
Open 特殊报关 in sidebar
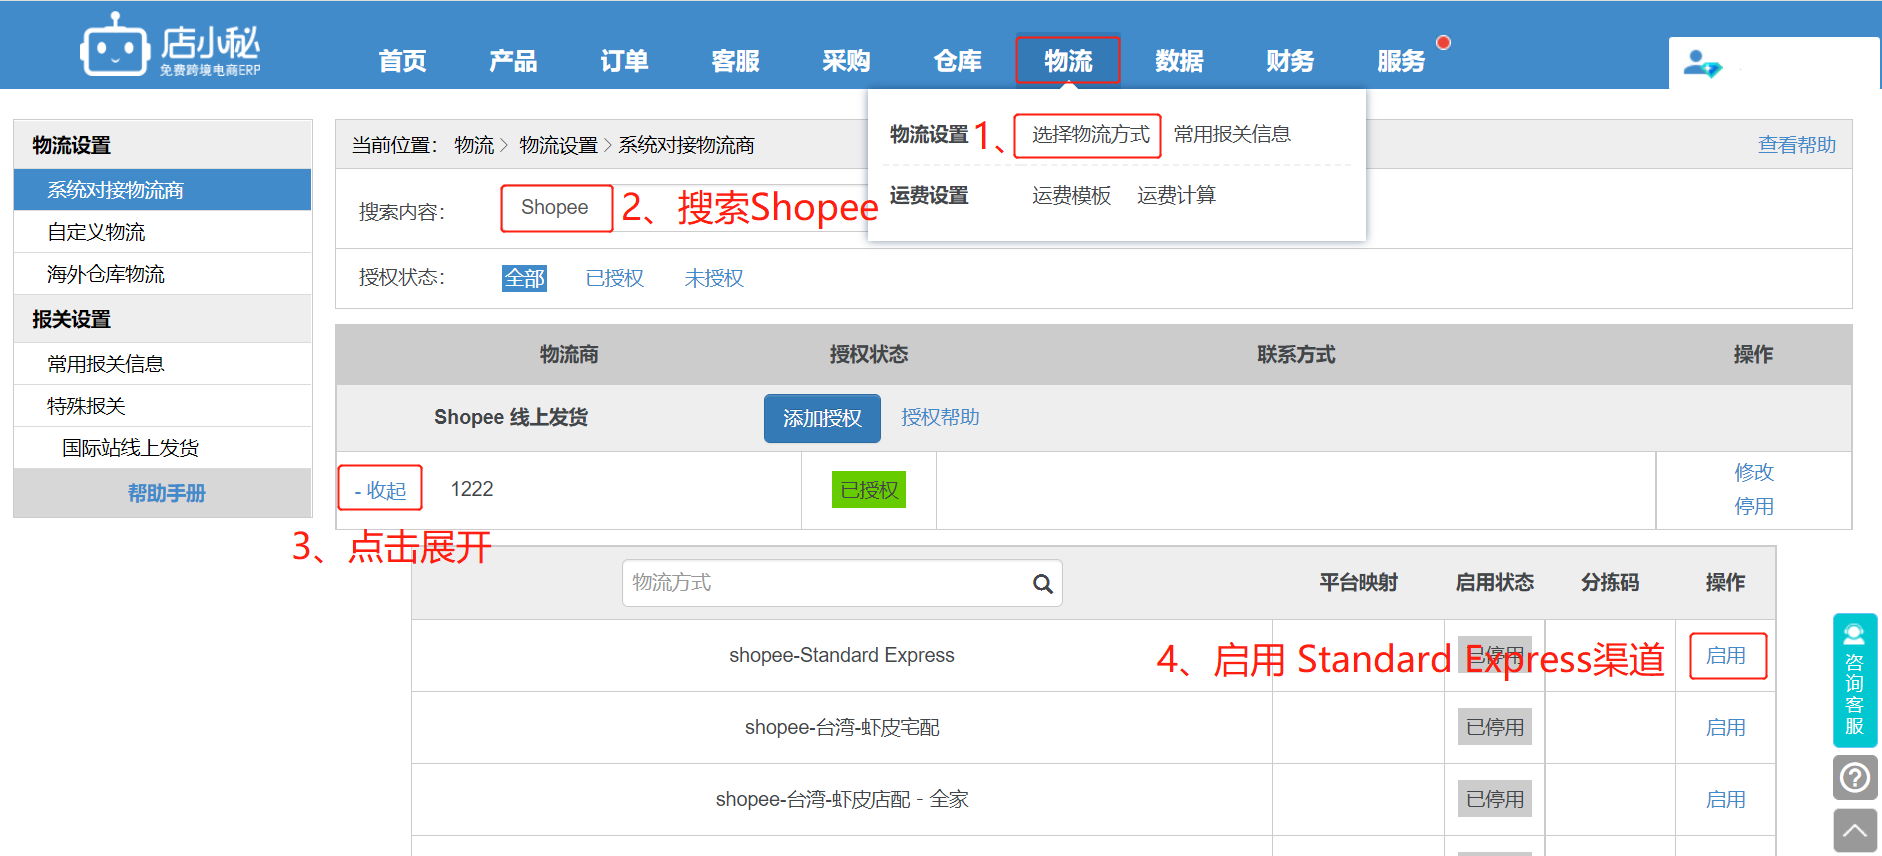[x=162, y=406]
